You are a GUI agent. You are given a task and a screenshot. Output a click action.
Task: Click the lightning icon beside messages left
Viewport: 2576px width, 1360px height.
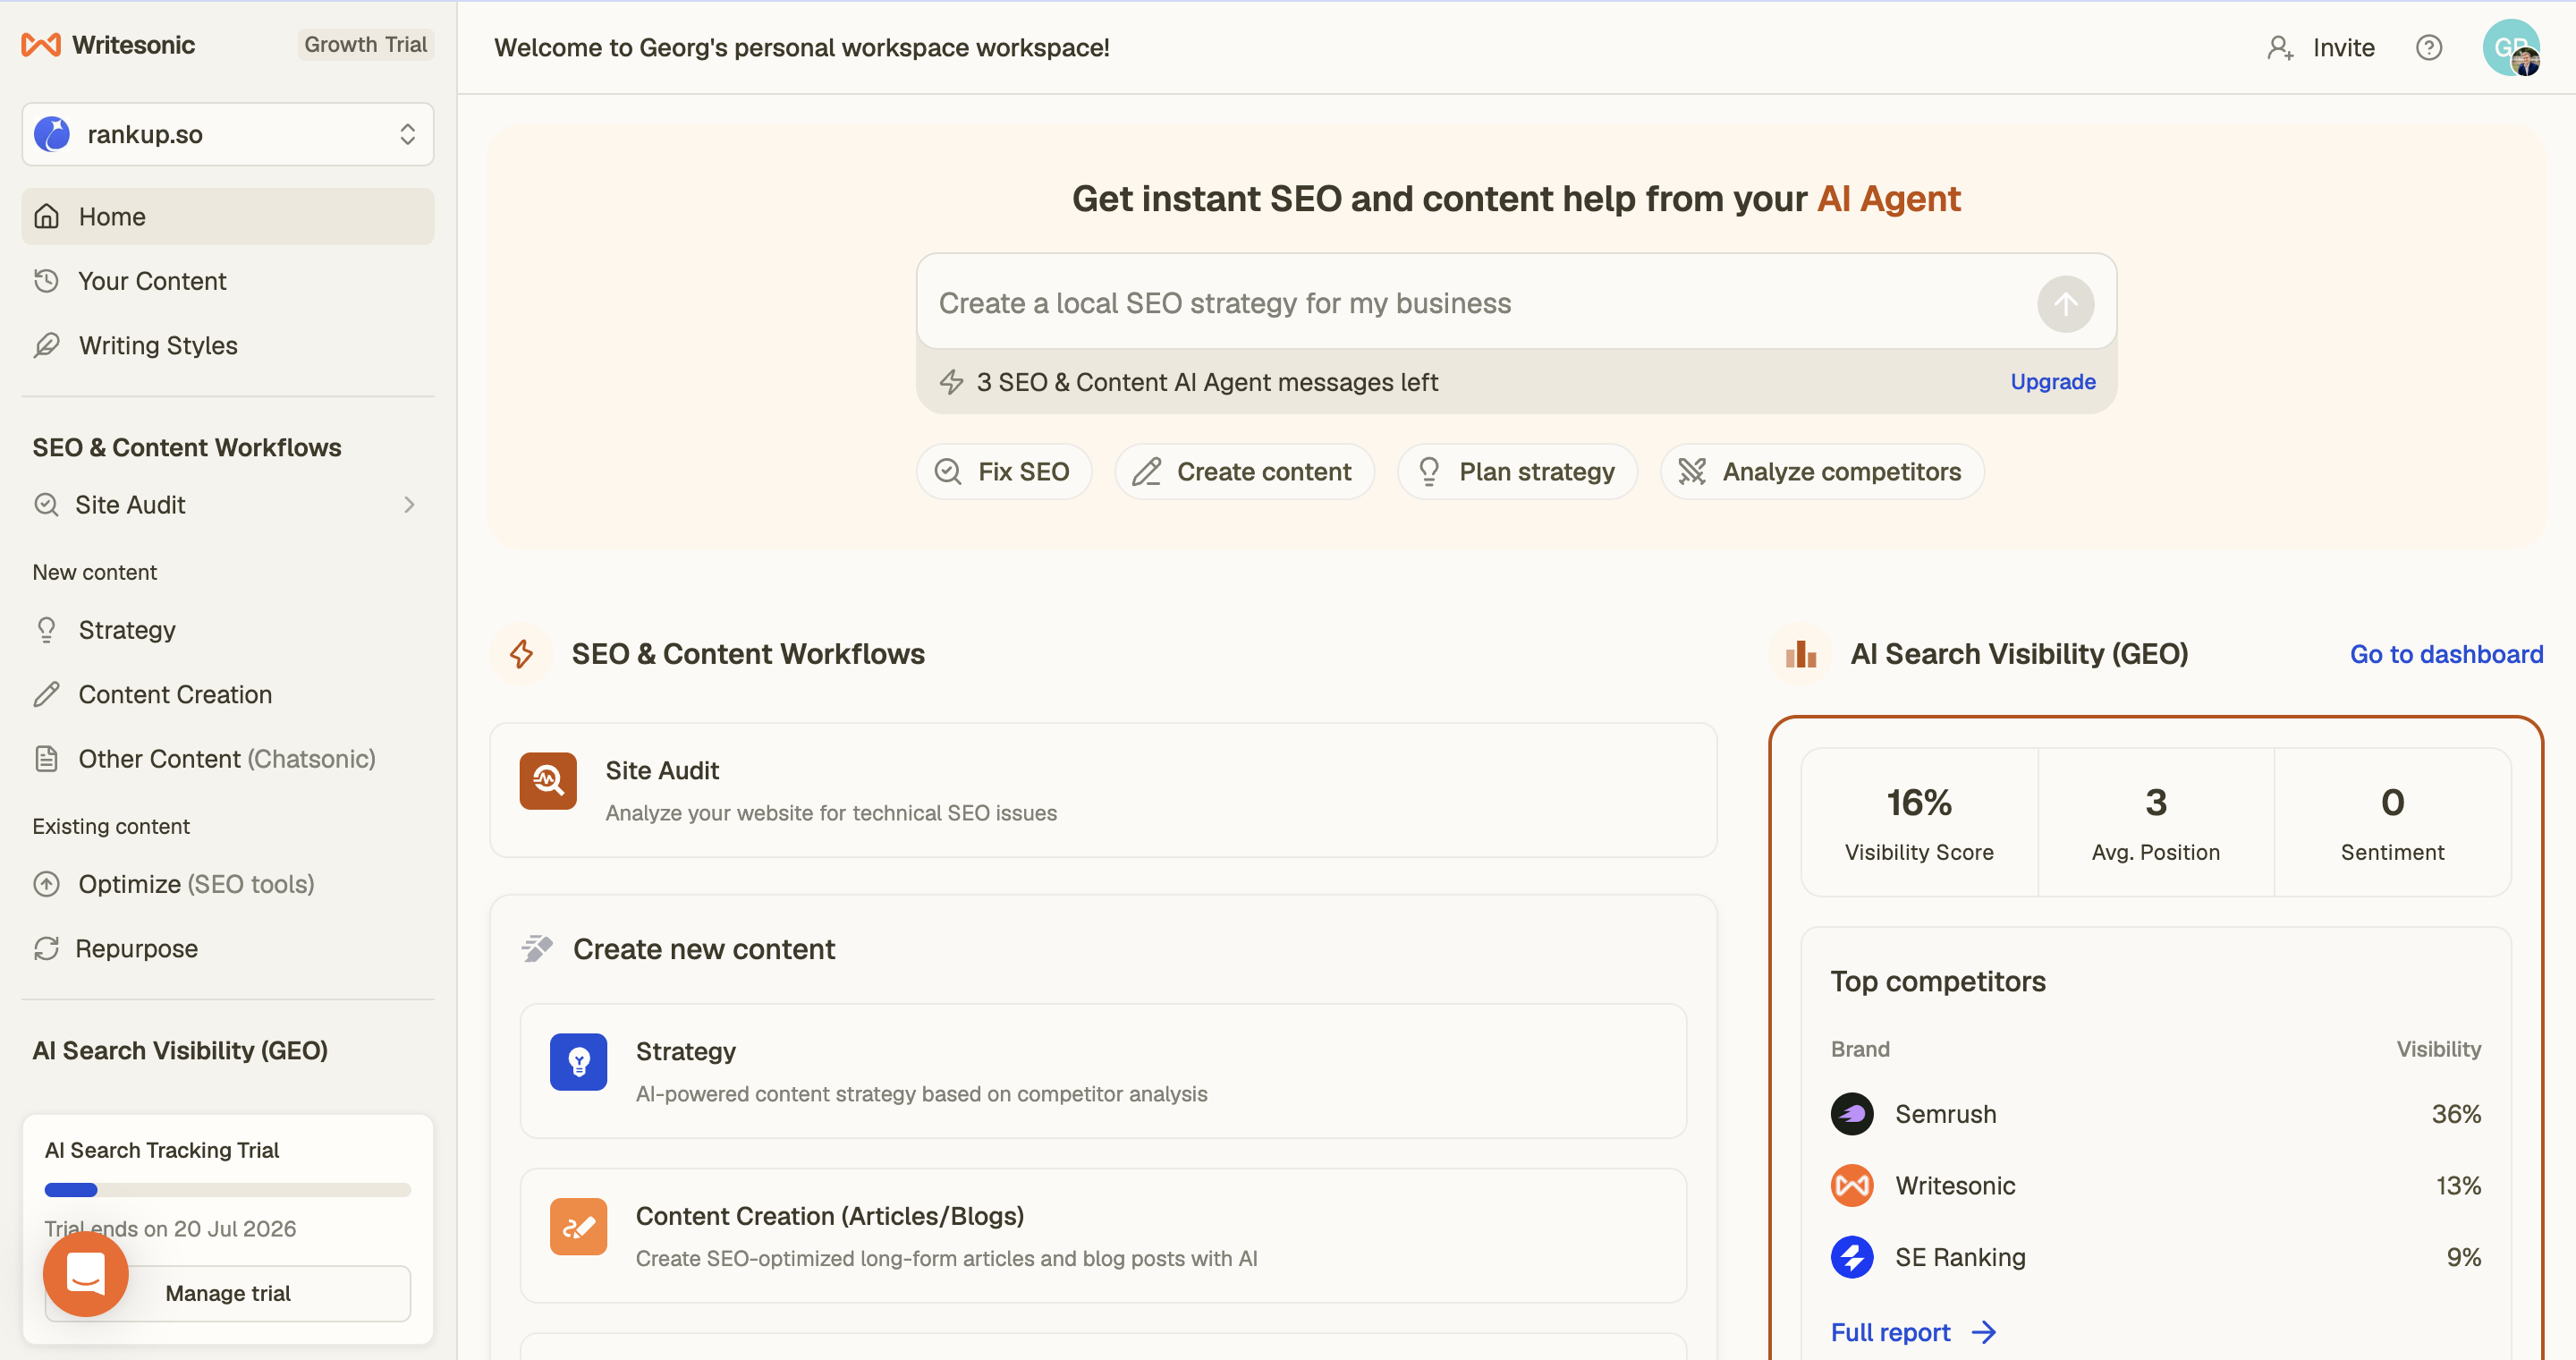pos(951,382)
